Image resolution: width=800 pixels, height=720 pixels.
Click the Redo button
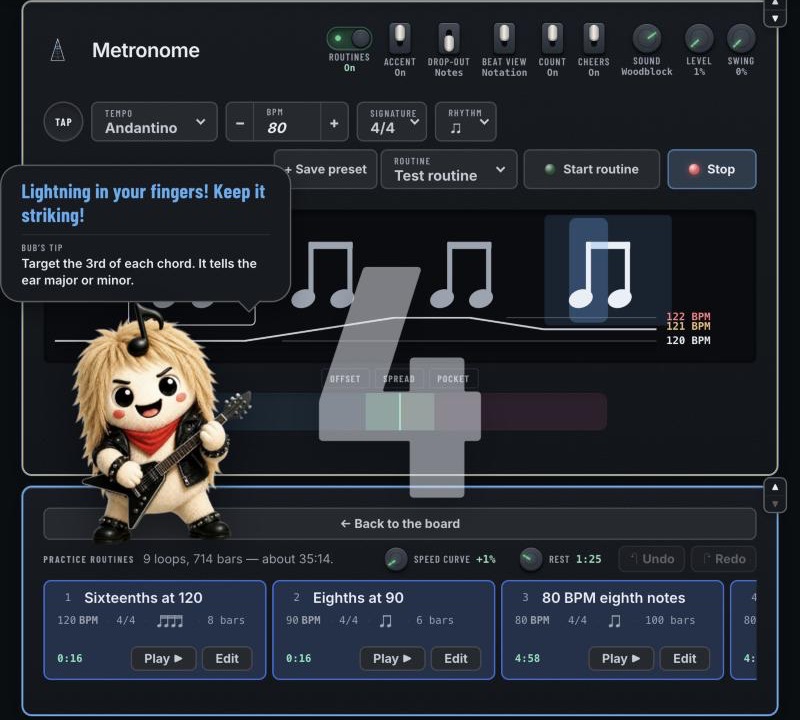pos(724,559)
